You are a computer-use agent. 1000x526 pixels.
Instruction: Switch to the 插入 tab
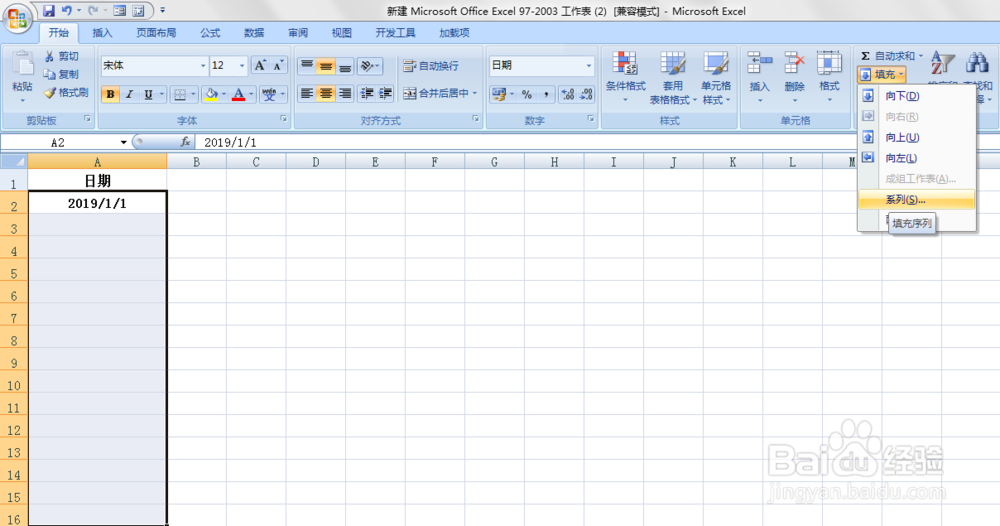coord(102,33)
